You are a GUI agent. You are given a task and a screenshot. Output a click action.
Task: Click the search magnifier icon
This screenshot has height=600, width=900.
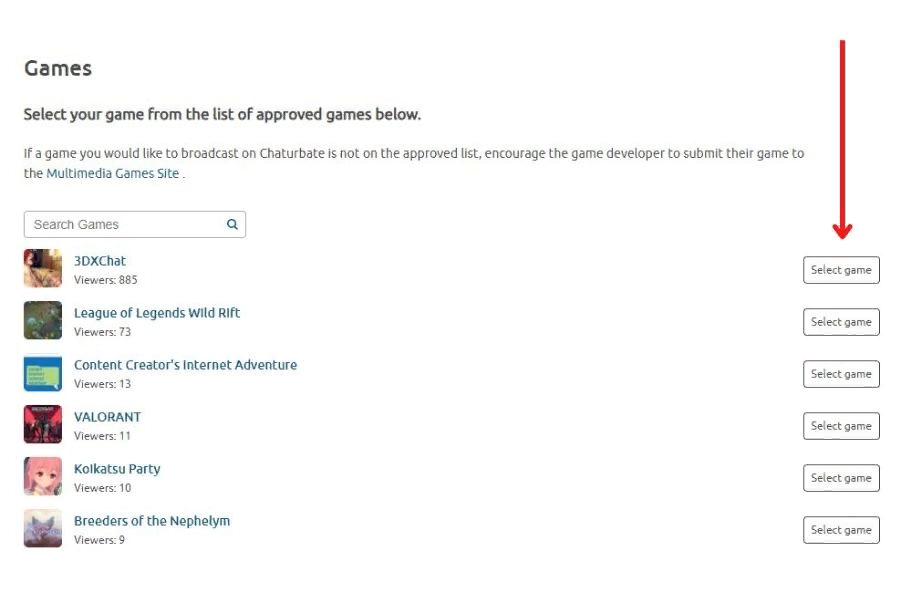(x=232, y=224)
